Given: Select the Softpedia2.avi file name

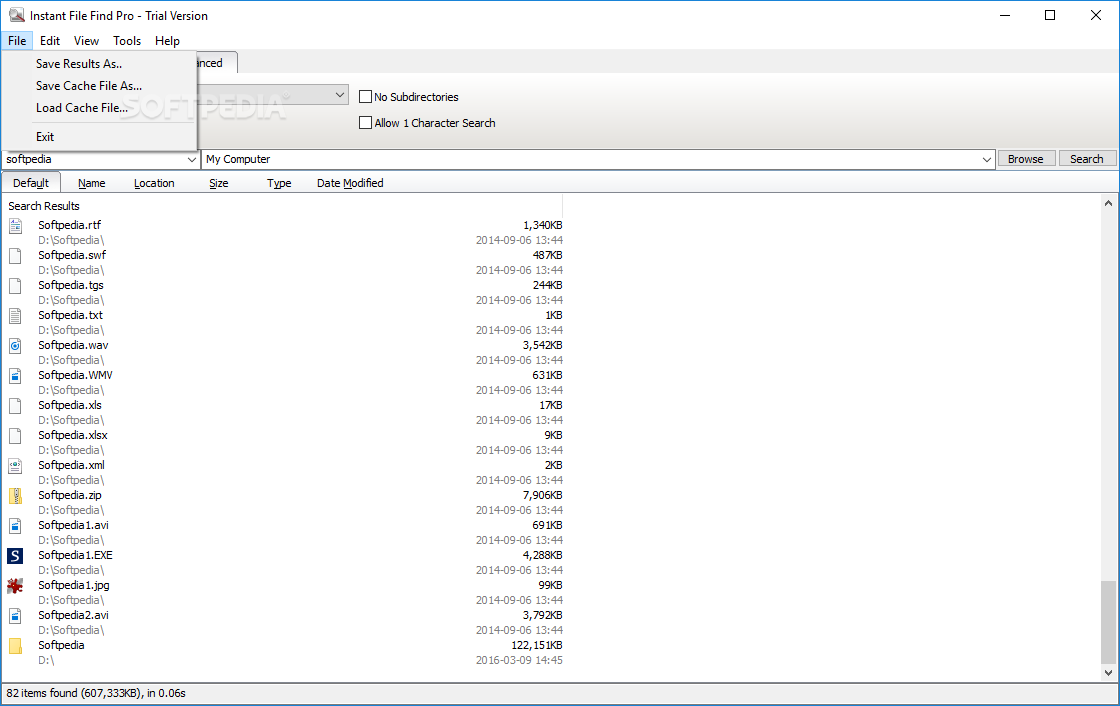Looking at the screenshot, I should coord(73,615).
